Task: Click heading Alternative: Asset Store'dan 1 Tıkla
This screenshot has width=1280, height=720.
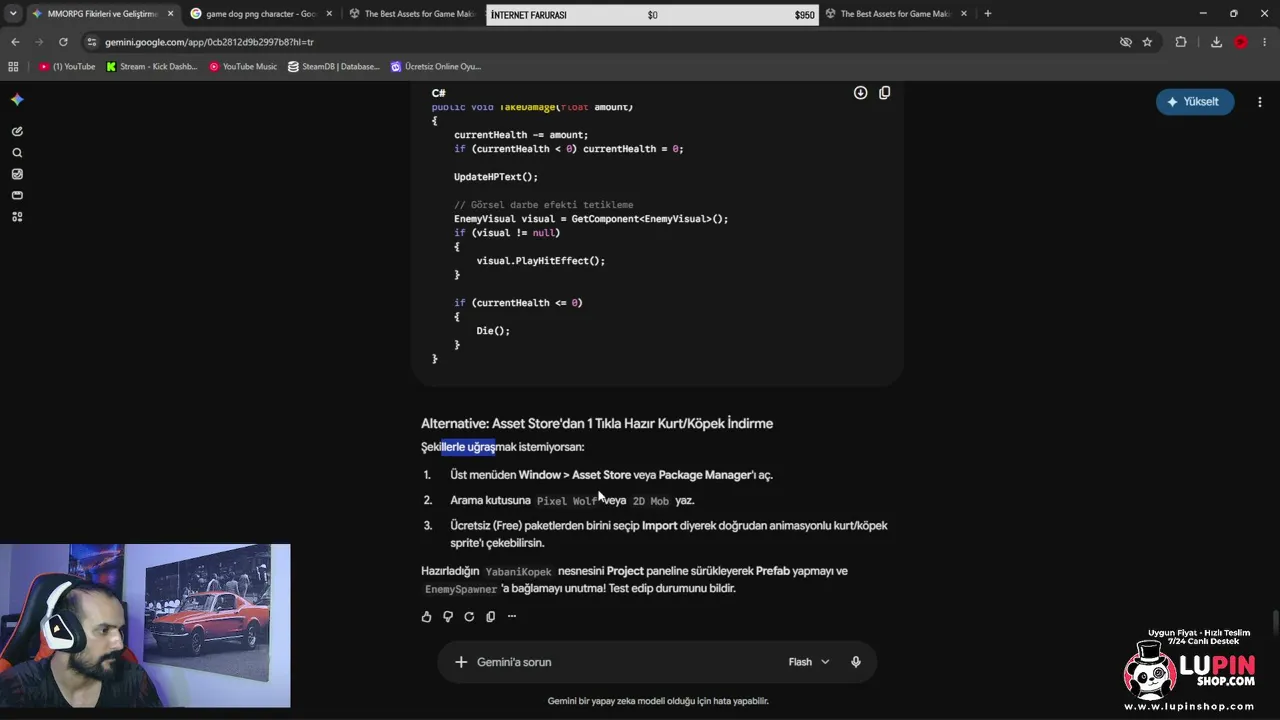Action: point(597,424)
